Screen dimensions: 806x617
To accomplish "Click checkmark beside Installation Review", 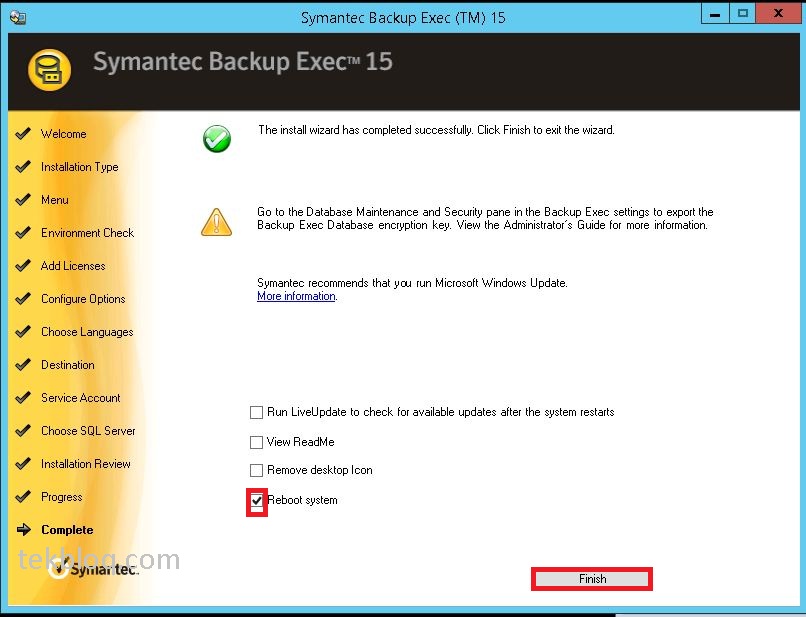I will click(x=23, y=464).
